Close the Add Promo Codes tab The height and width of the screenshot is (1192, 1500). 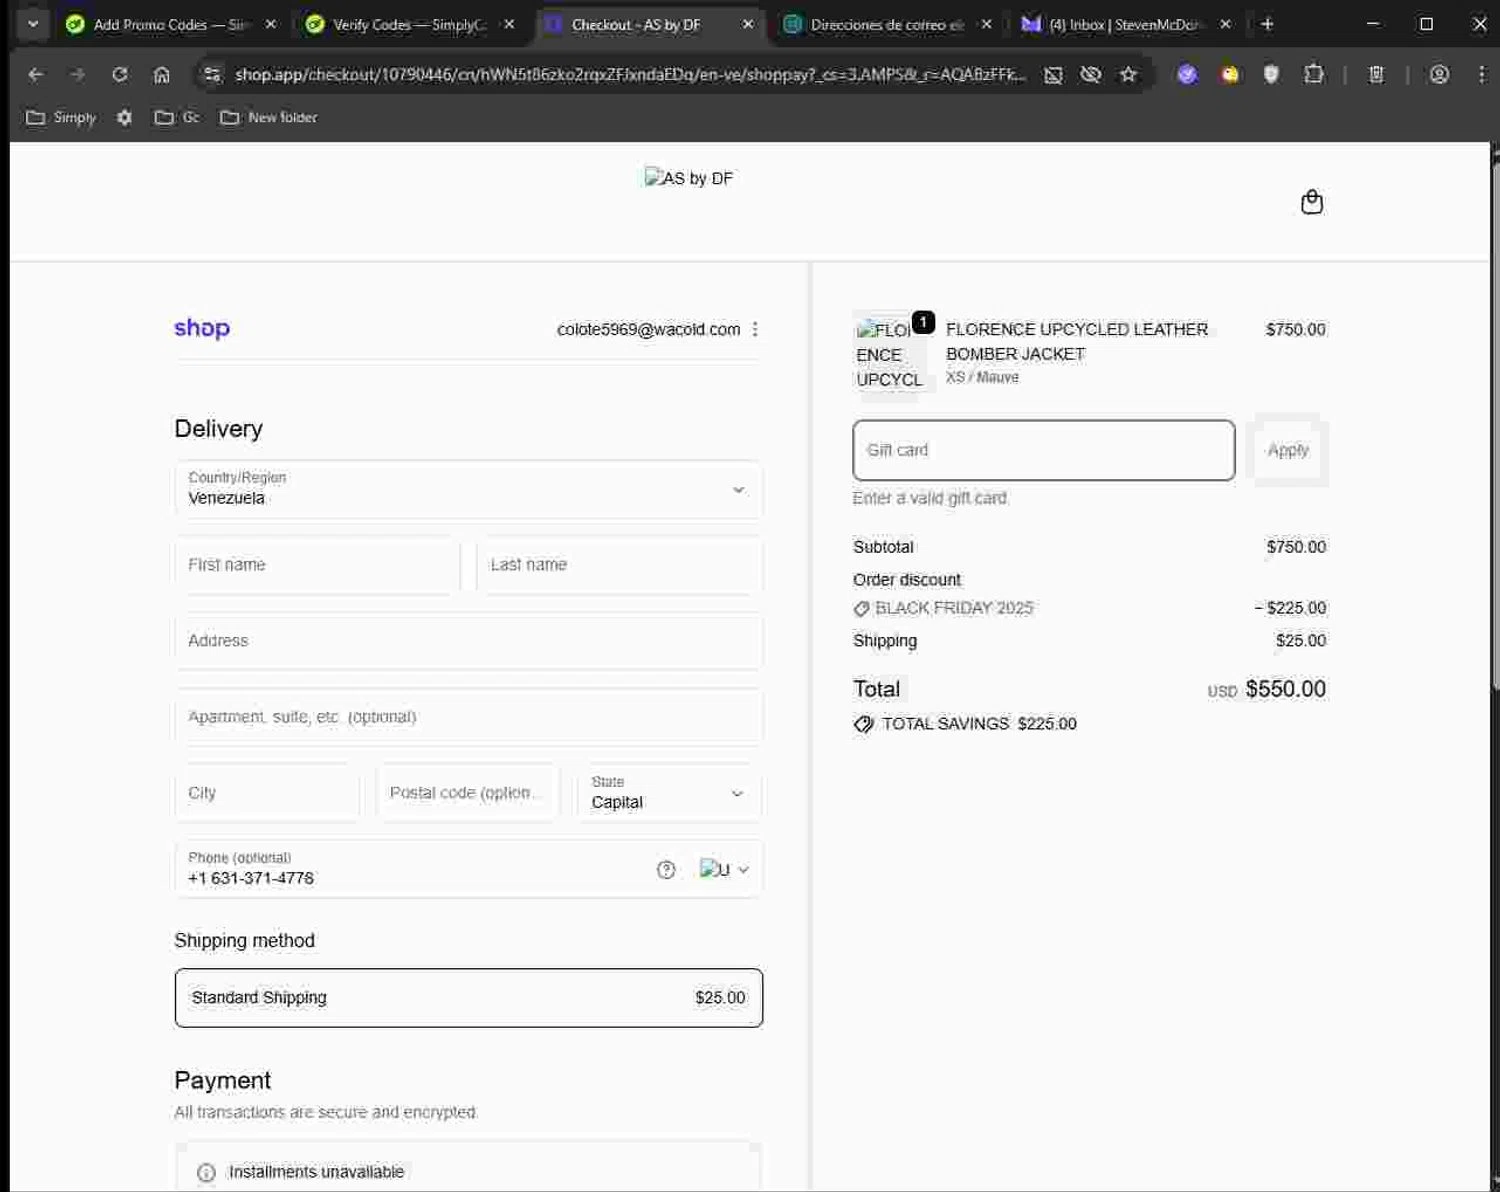270,24
